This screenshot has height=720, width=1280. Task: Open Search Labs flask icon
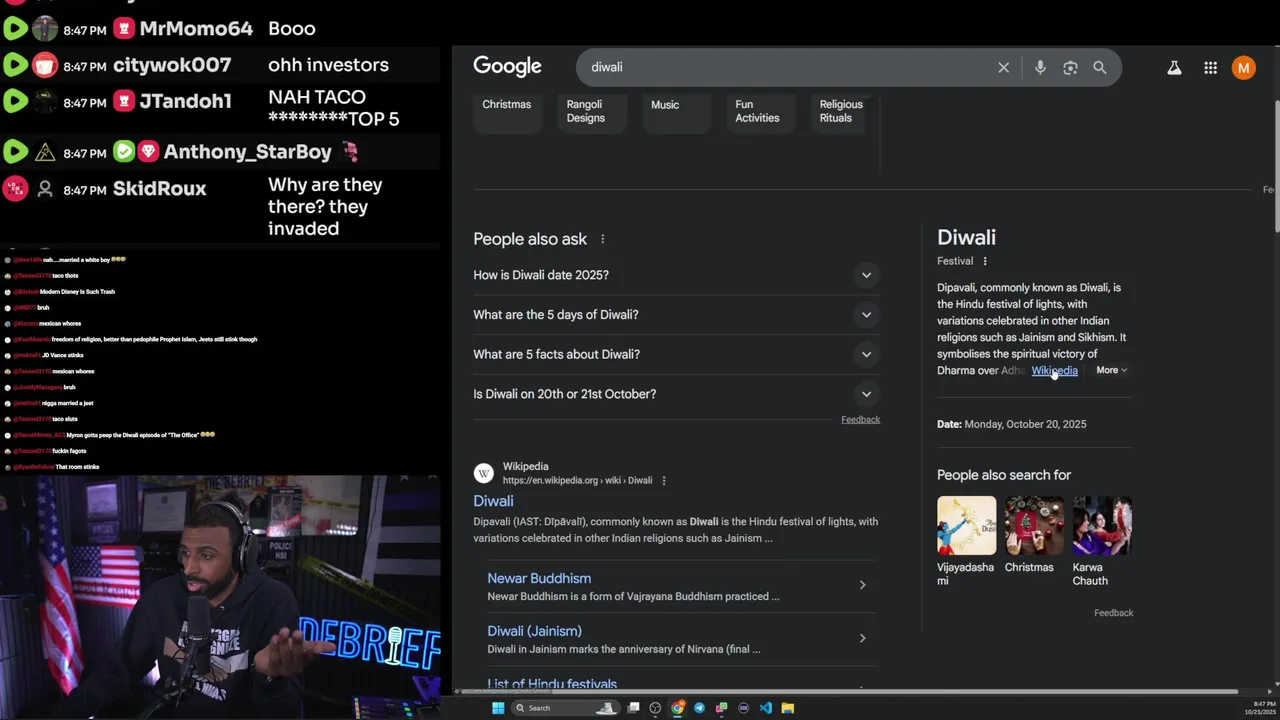[x=1174, y=68]
